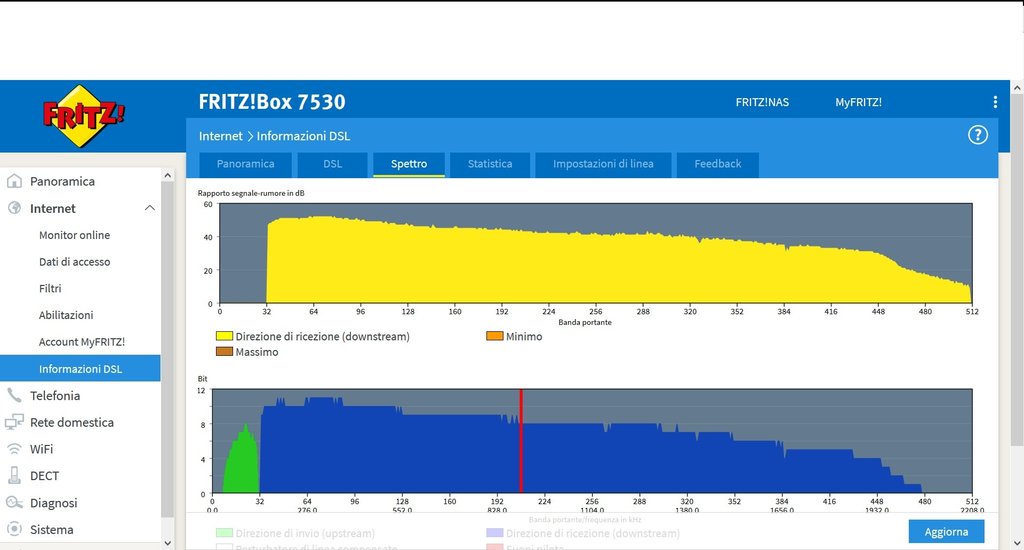1024x550 pixels.
Task: Switch to the Panoramica tab
Action: [246, 164]
